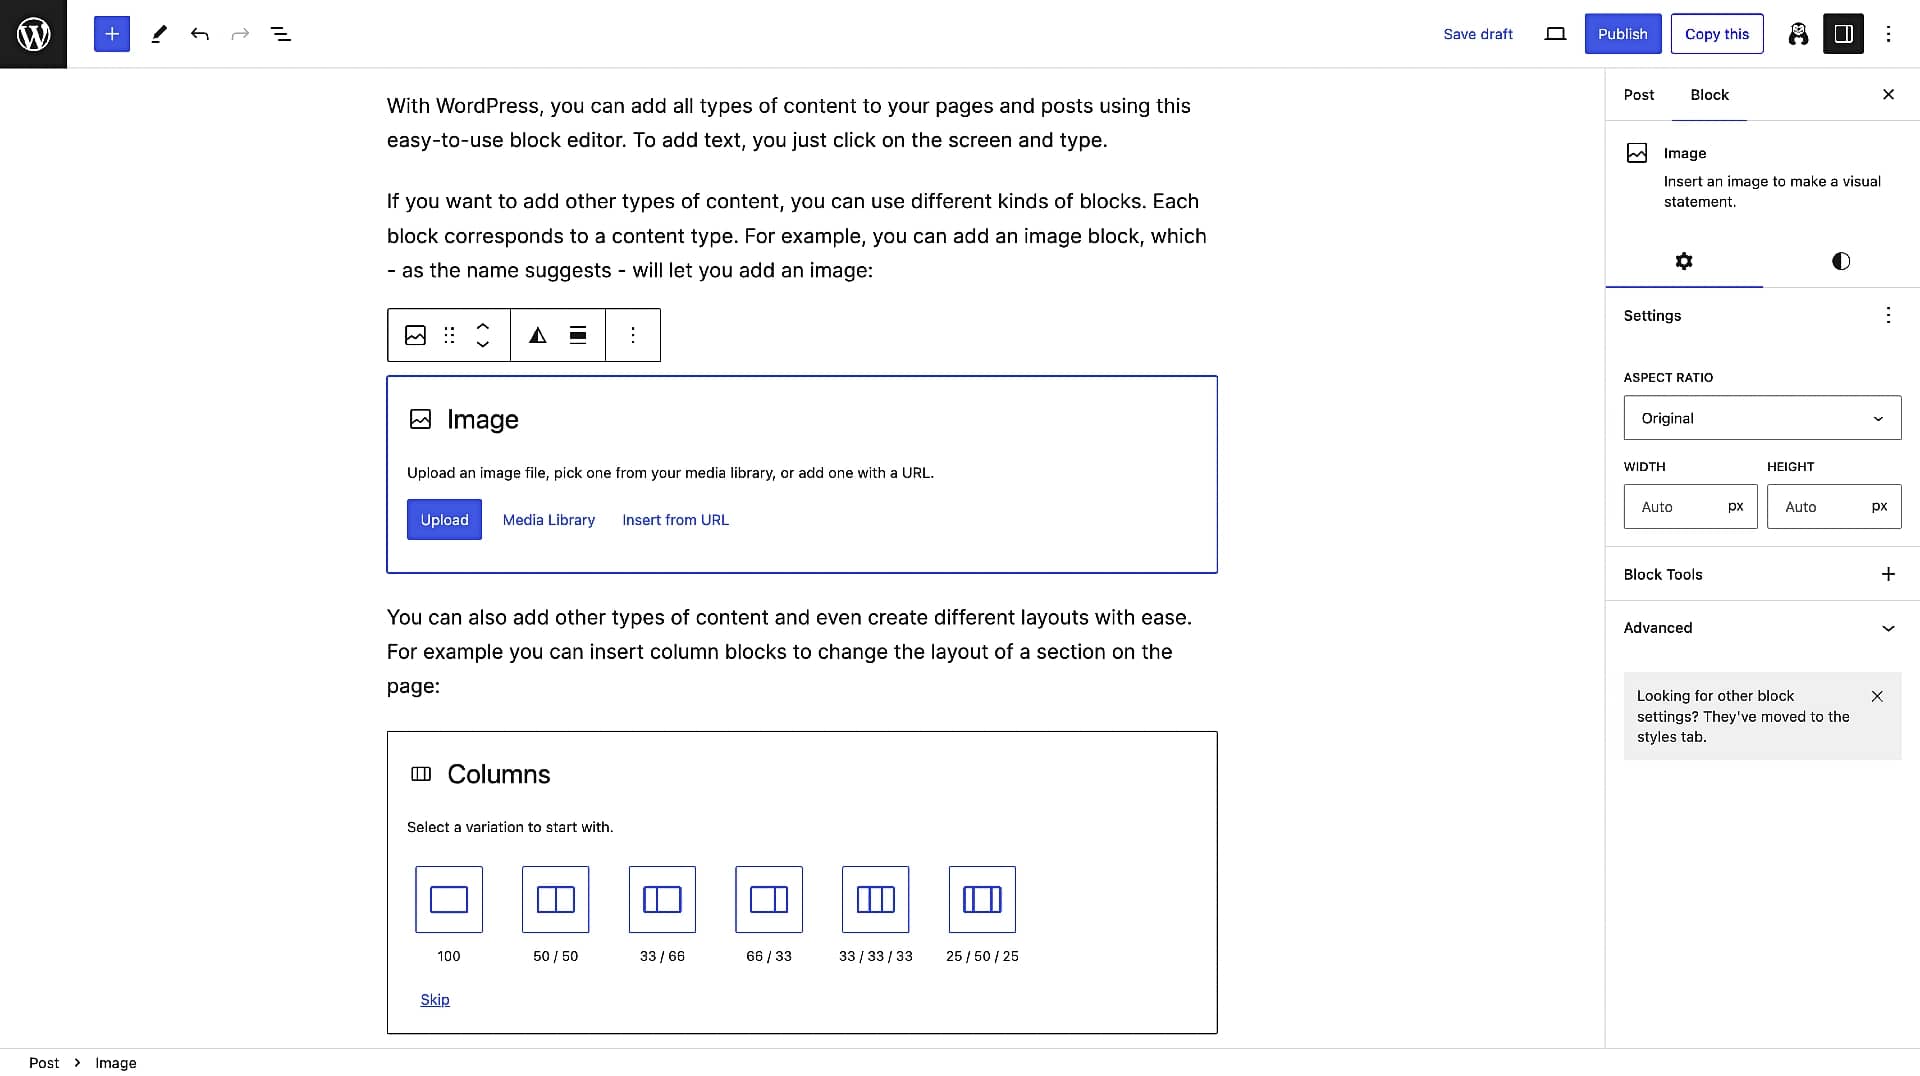
Task: Choose Insert from URL
Action: (x=675, y=520)
